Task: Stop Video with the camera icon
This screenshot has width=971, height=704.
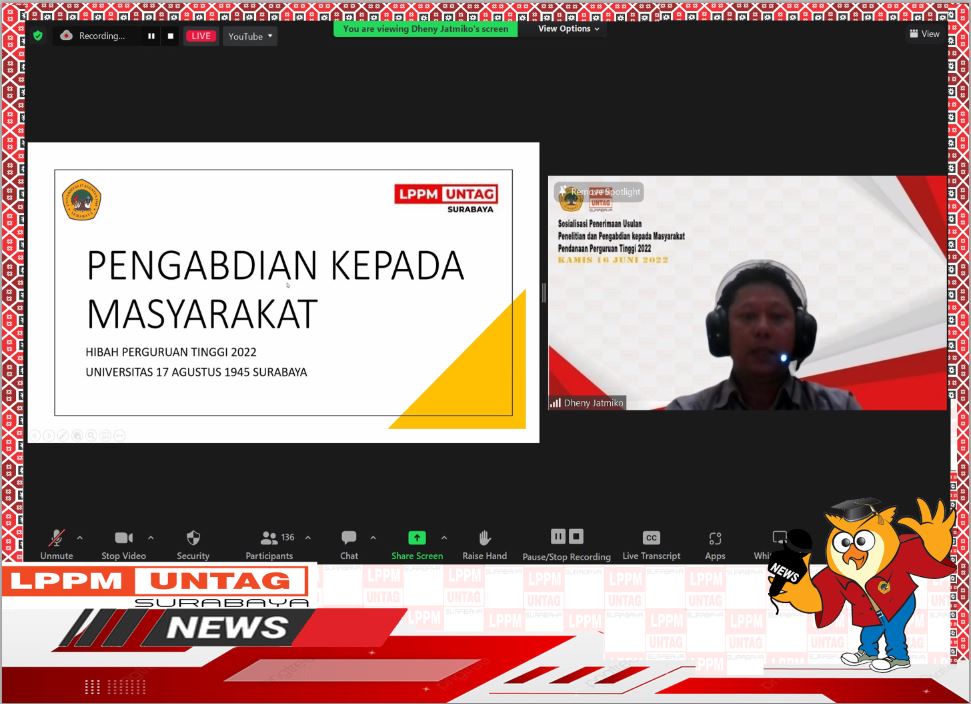Action: click(124, 544)
